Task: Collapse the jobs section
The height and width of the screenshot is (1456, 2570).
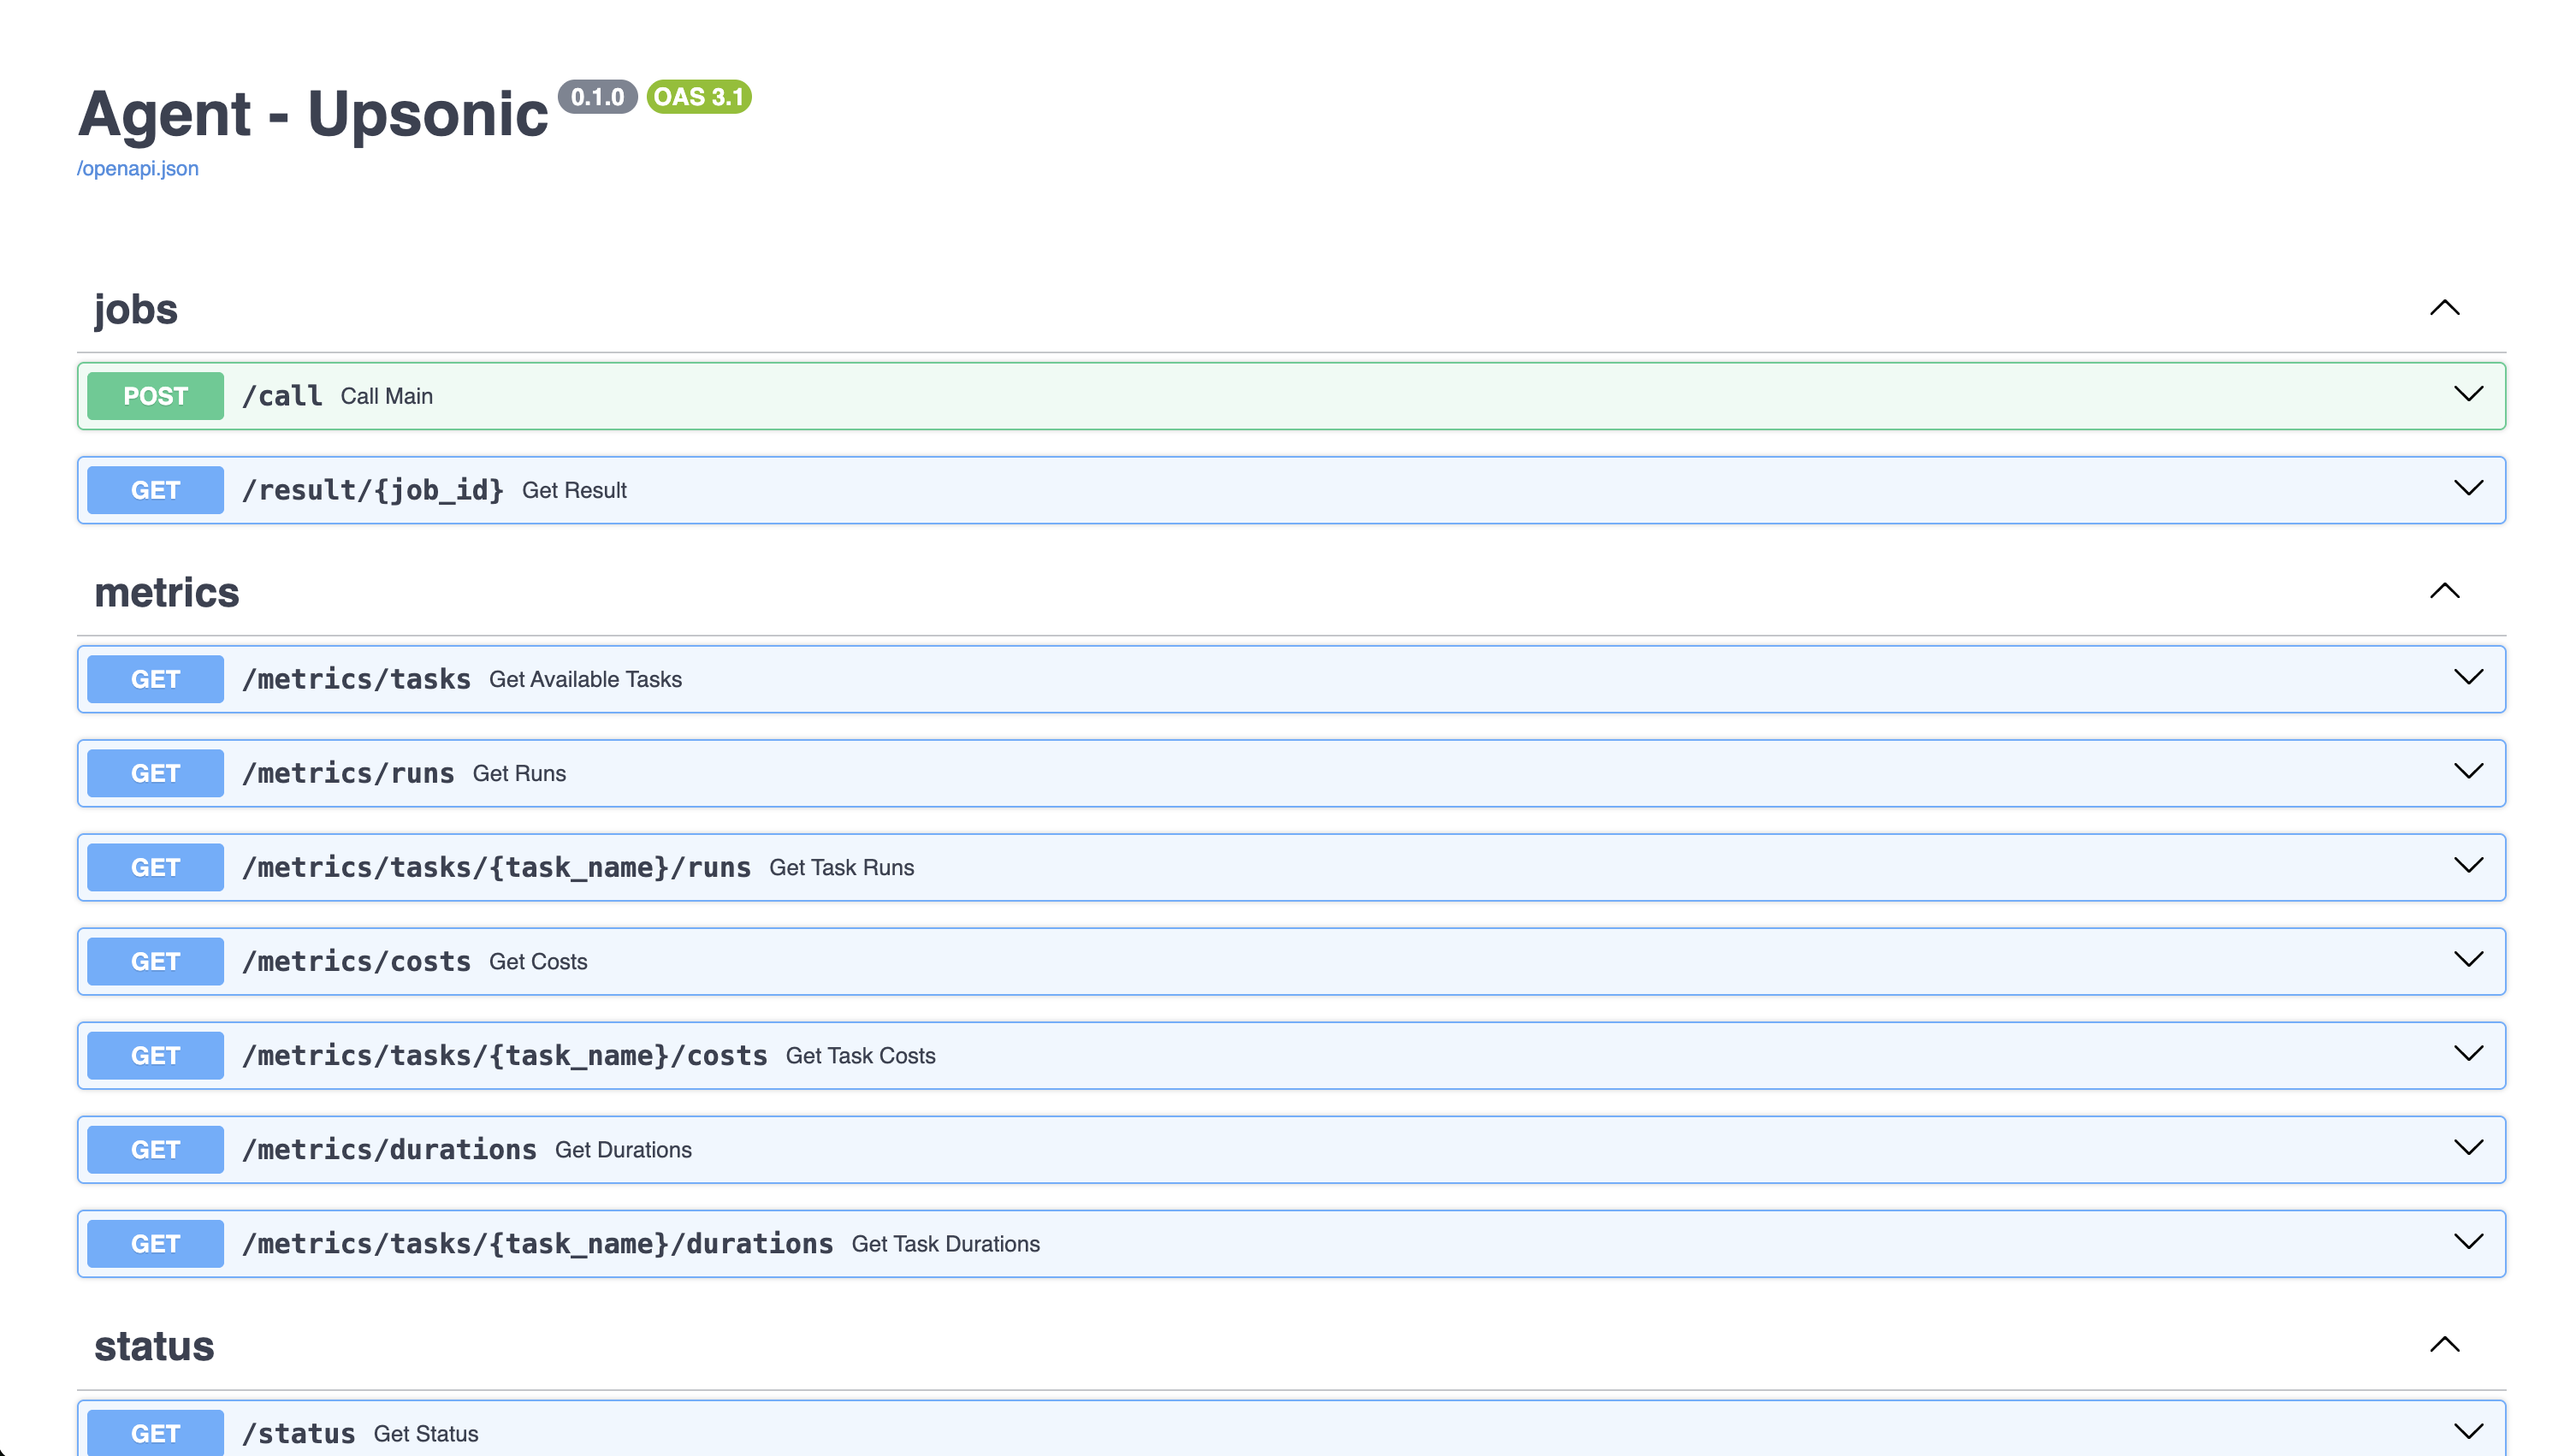Action: pyautogui.click(x=2444, y=308)
